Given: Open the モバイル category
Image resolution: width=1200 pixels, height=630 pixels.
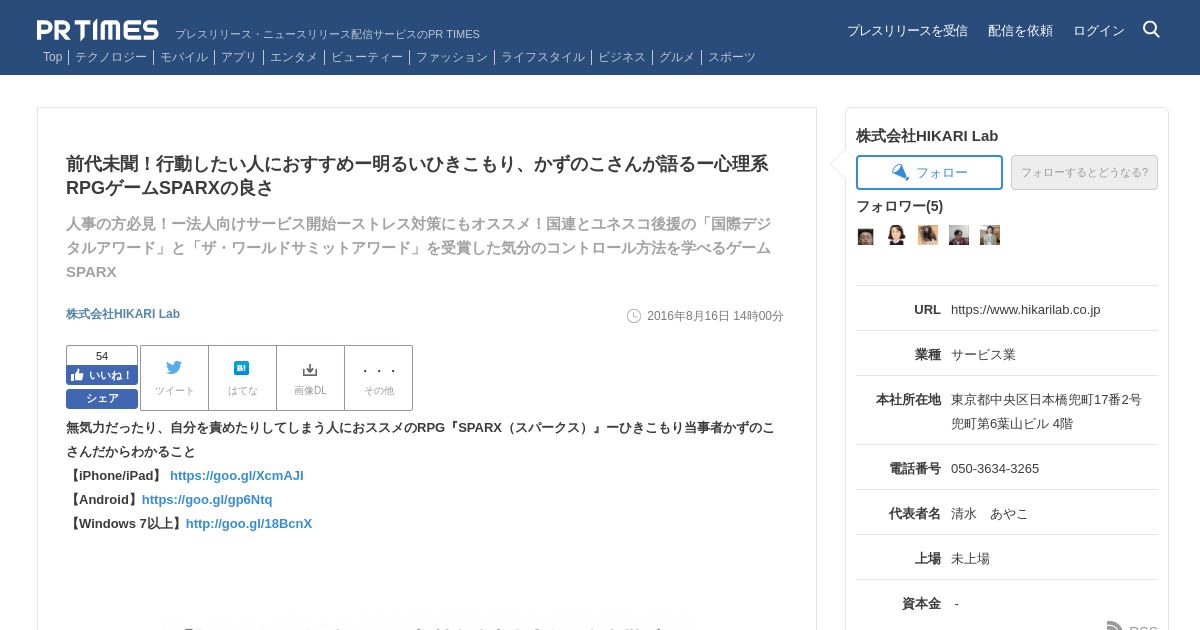Looking at the screenshot, I should point(184,57).
